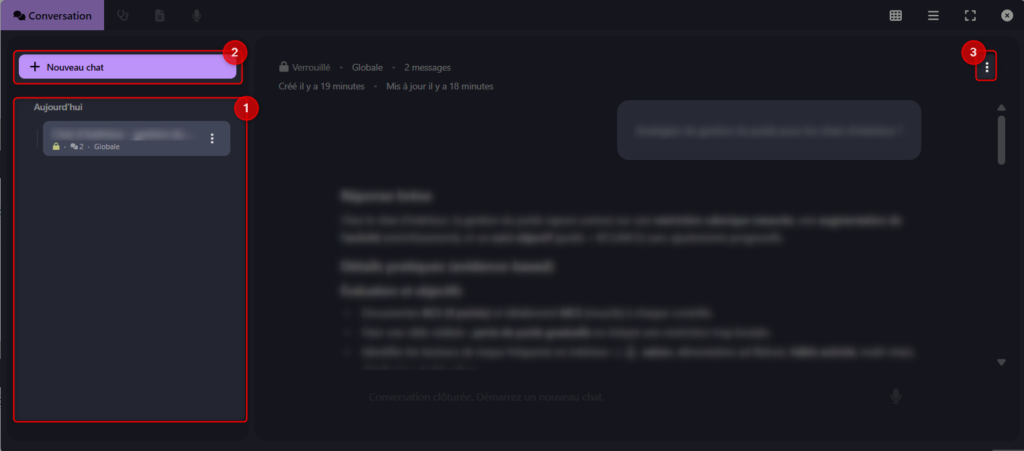
Task: Switch to the document tab icon
Action: (159, 15)
